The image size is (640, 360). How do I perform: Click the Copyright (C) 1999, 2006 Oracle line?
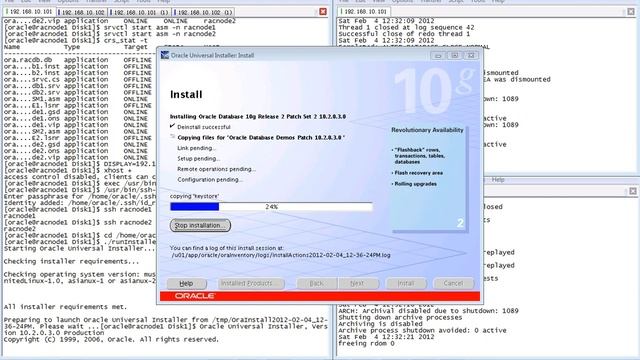(x=111, y=340)
